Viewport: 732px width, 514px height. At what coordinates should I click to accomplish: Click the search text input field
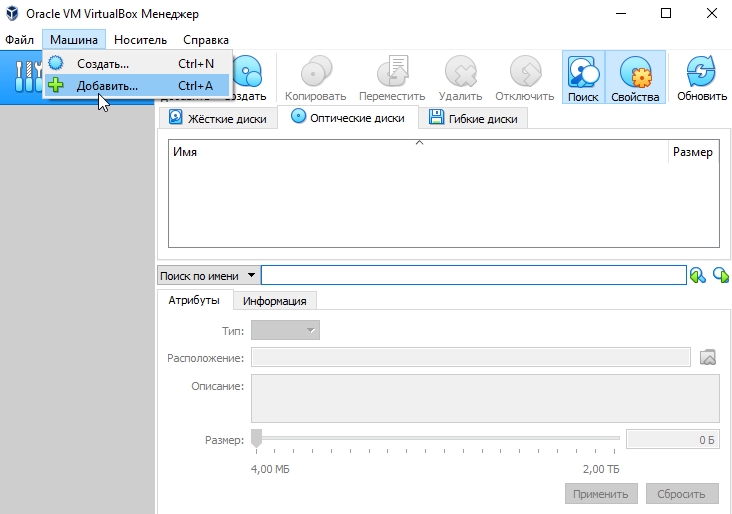tap(473, 275)
